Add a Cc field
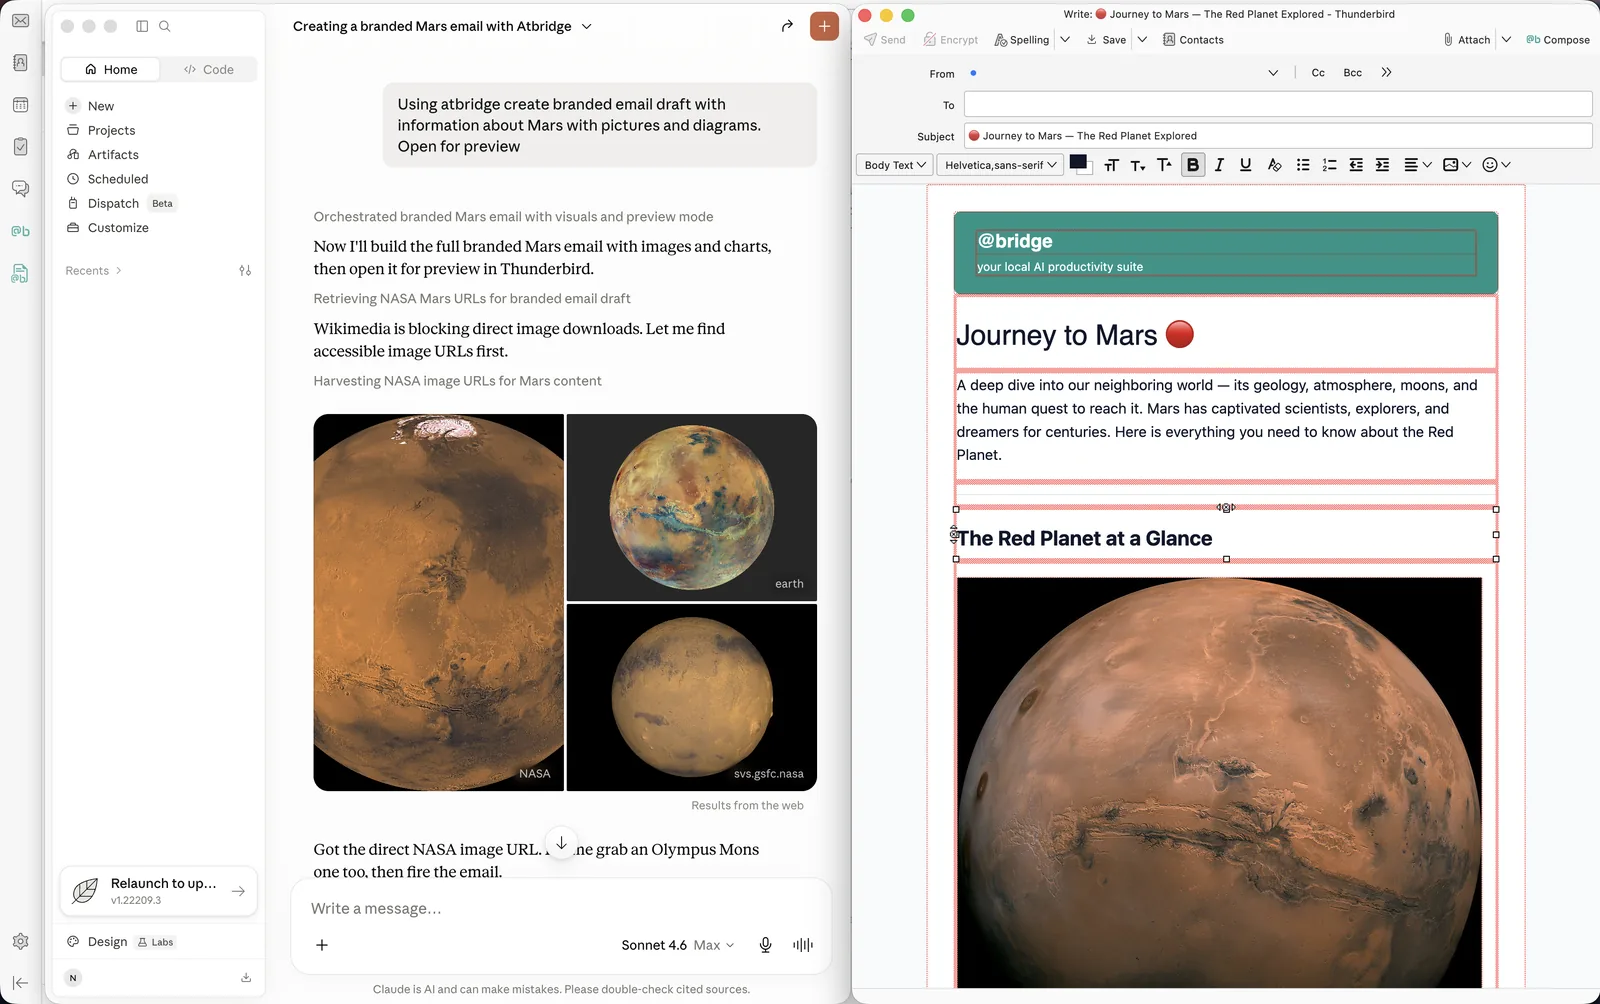This screenshot has width=1600, height=1004. (x=1318, y=73)
